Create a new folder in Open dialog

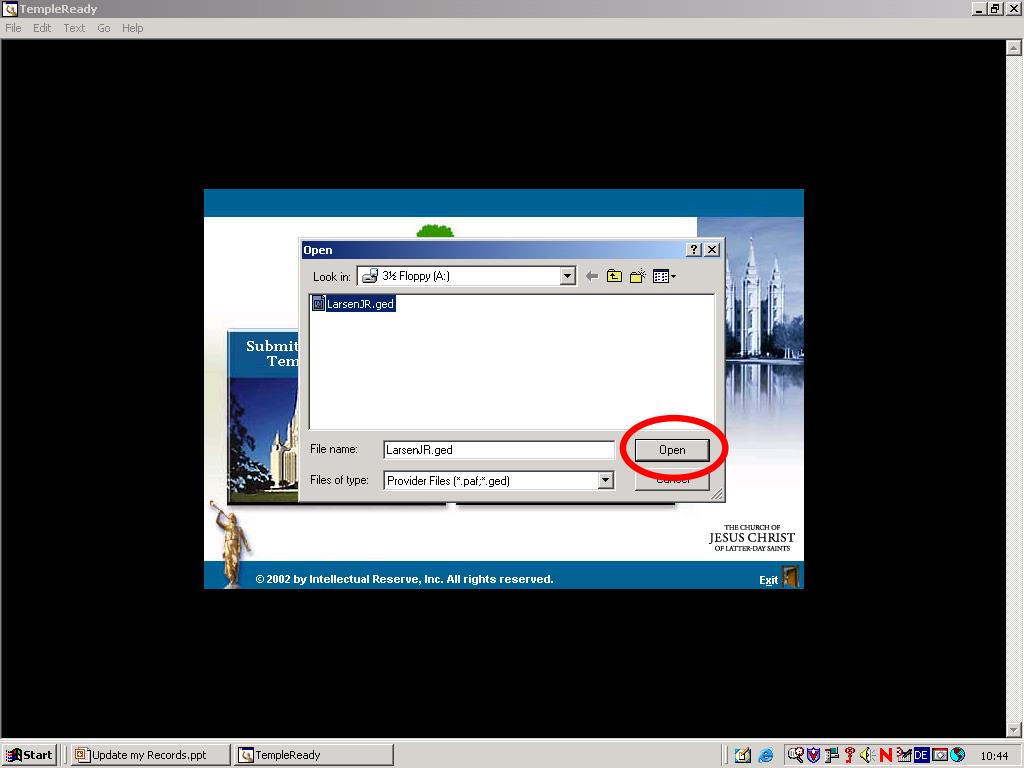(x=637, y=276)
